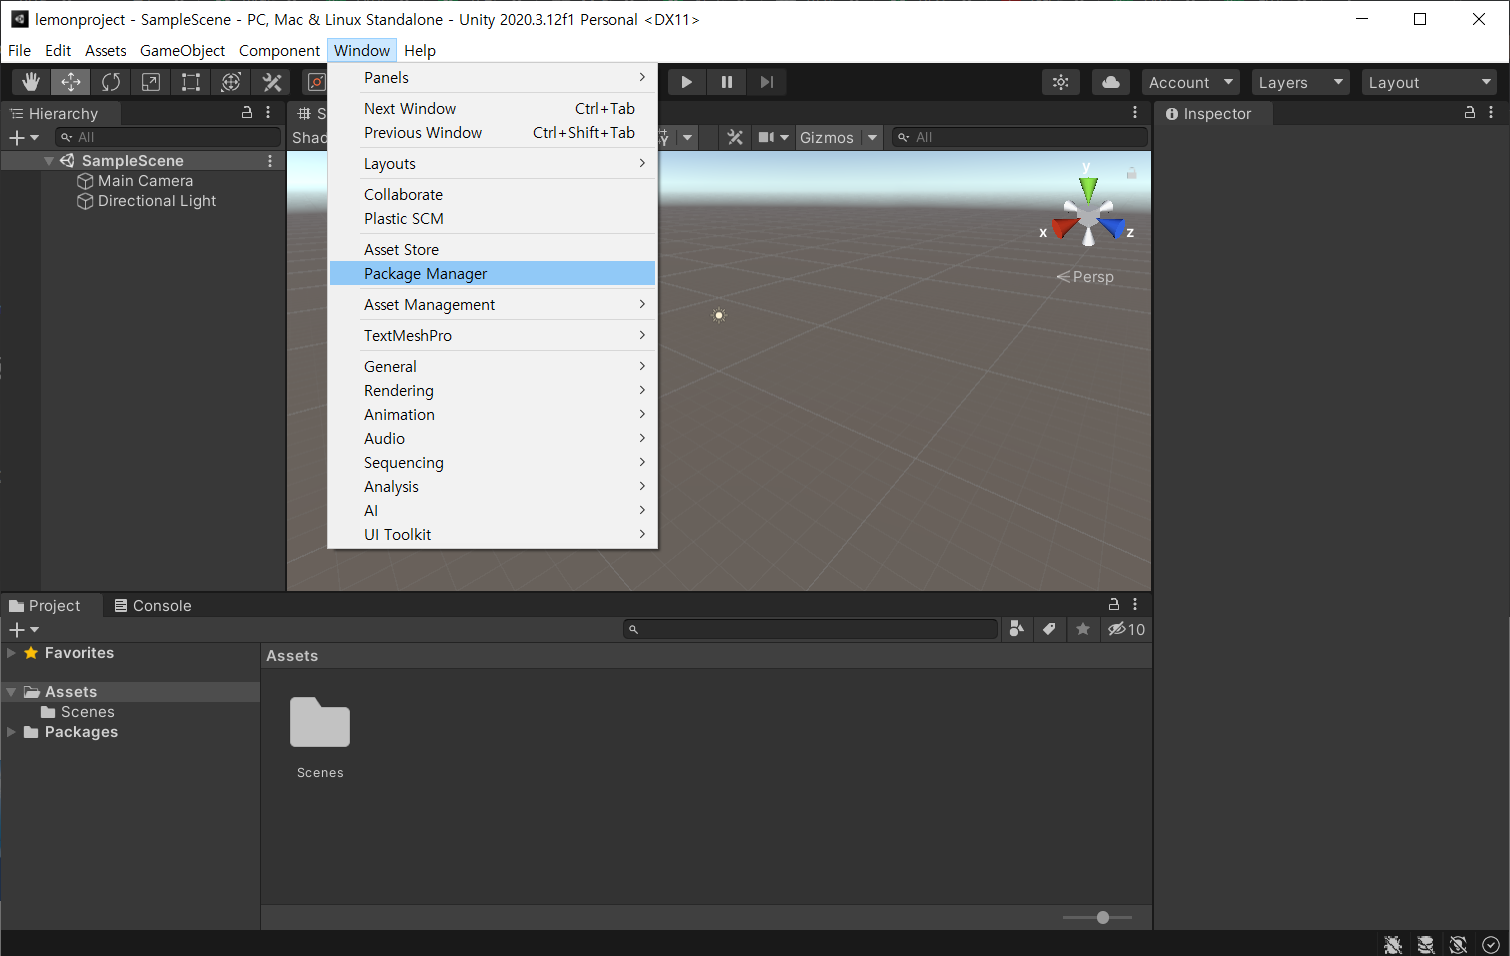The height and width of the screenshot is (956, 1510).
Task: Open Inspector panel options menu
Action: click(1491, 113)
